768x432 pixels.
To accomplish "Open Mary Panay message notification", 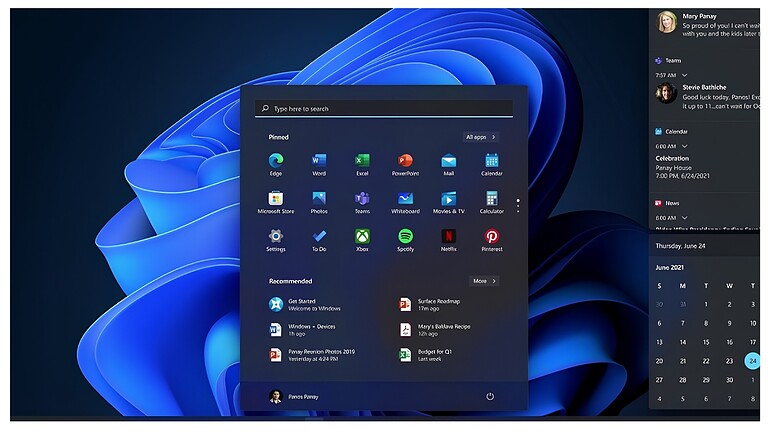I will (x=708, y=24).
